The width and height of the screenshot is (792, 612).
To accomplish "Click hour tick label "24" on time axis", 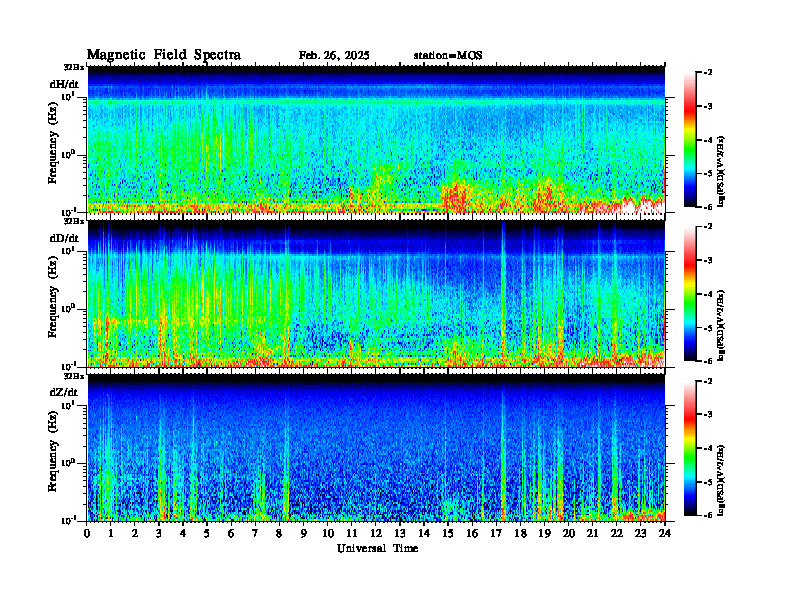I will pos(665,534).
